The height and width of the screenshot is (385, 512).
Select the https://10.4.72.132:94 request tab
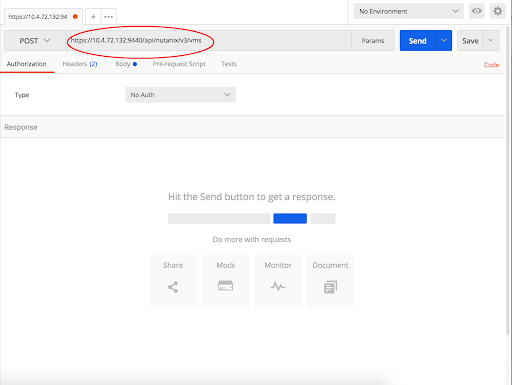pyautogui.click(x=43, y=17)
